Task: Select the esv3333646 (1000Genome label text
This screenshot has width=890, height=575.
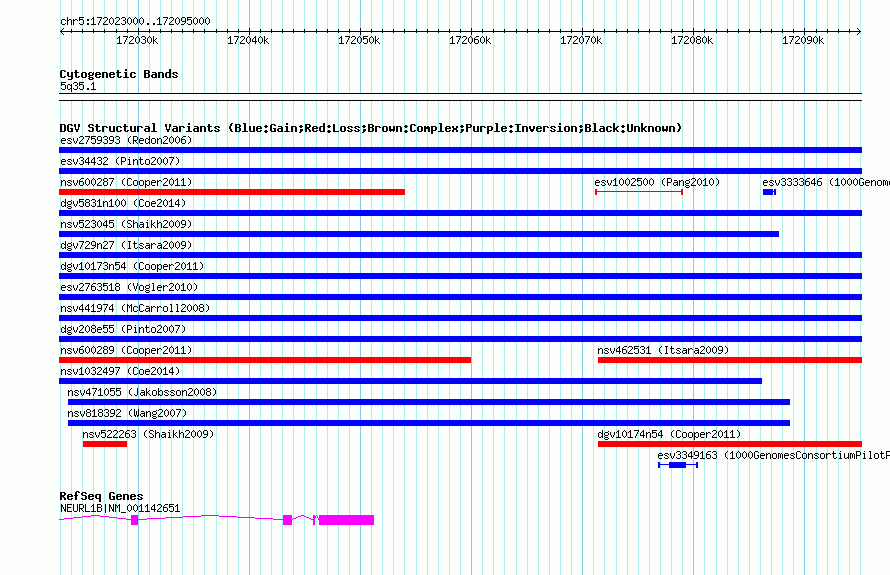Action: tap(826, 182)
